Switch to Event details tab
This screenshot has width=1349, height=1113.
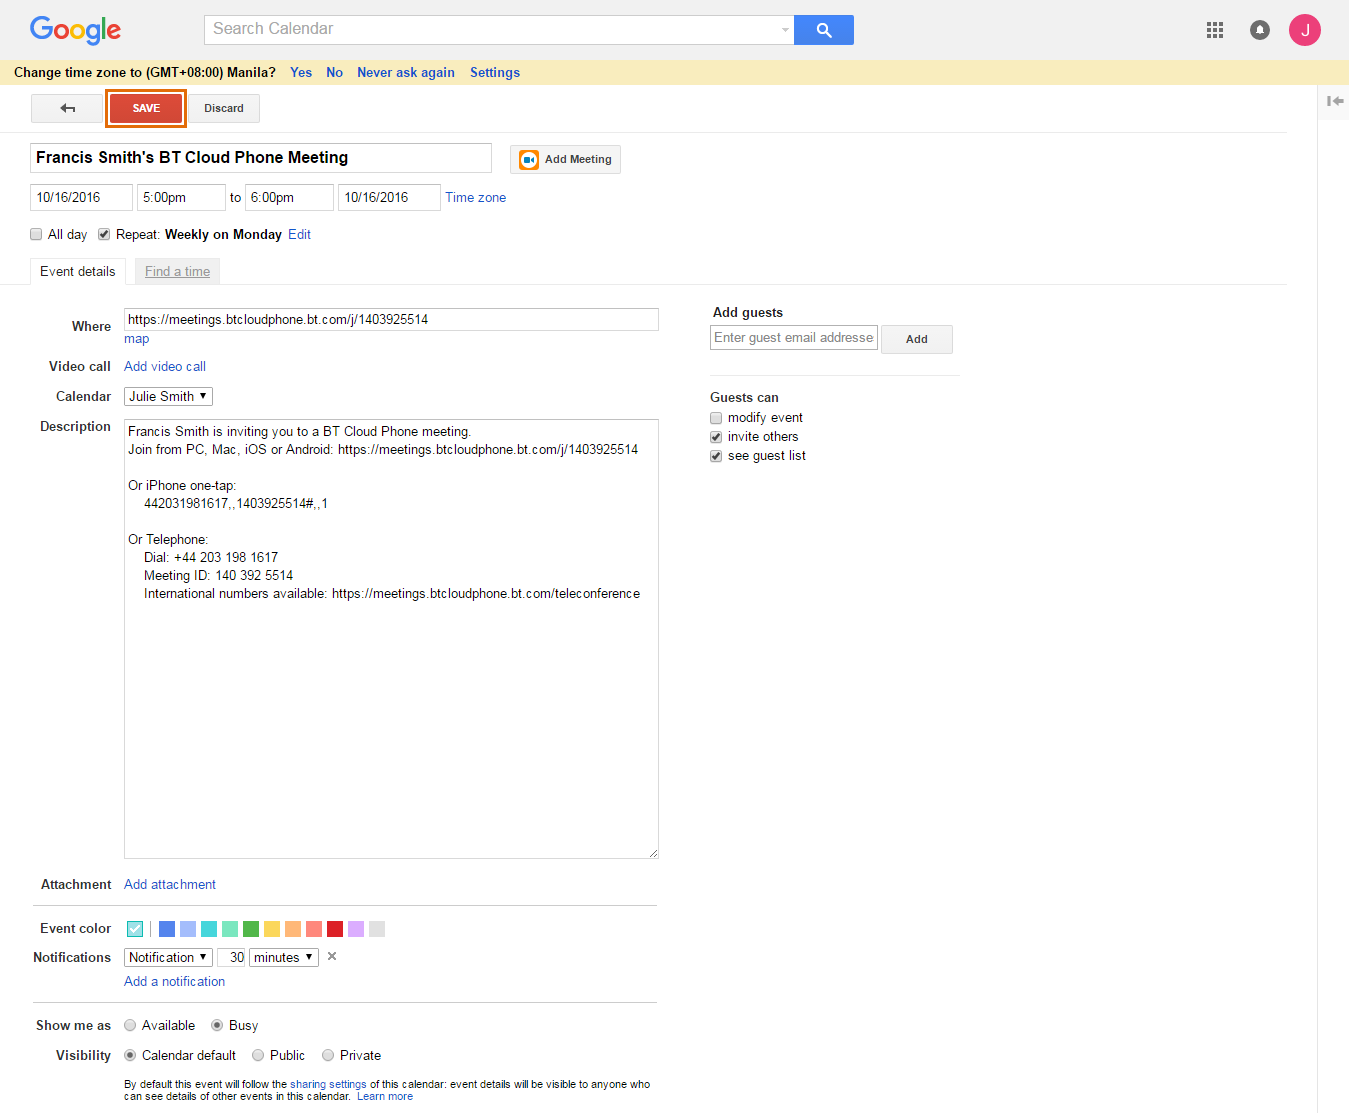coord(78,271)
